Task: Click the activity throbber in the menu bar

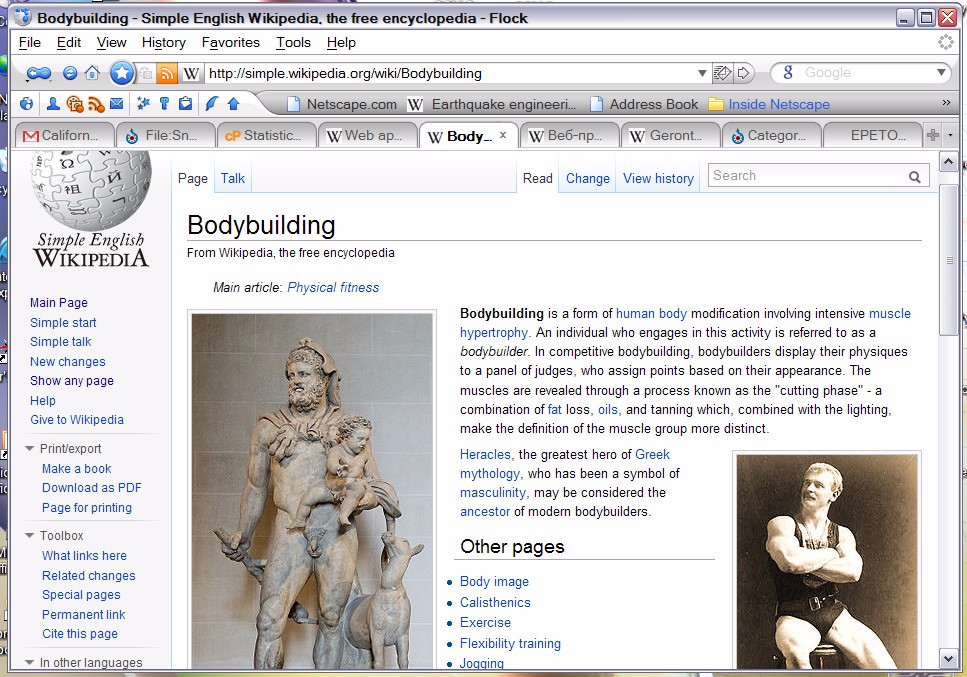Action: (945, 42)
